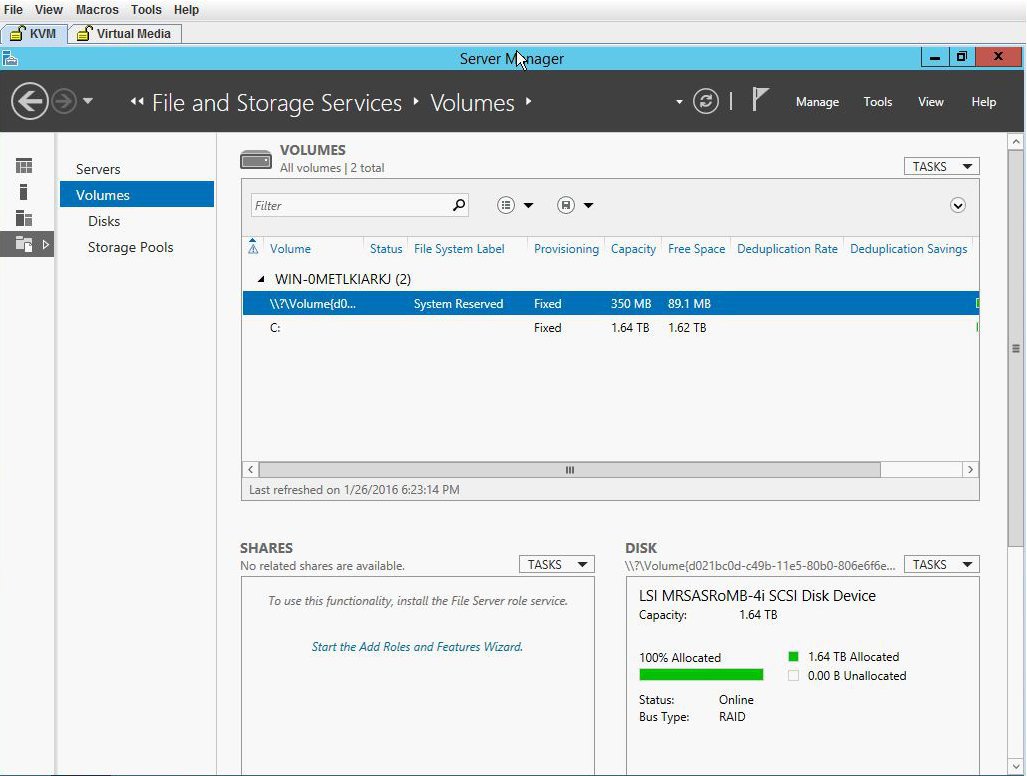The image size is (1027, 776).
Task: Click the File and Storage Services sidebar icon
Action: (24, 244)
